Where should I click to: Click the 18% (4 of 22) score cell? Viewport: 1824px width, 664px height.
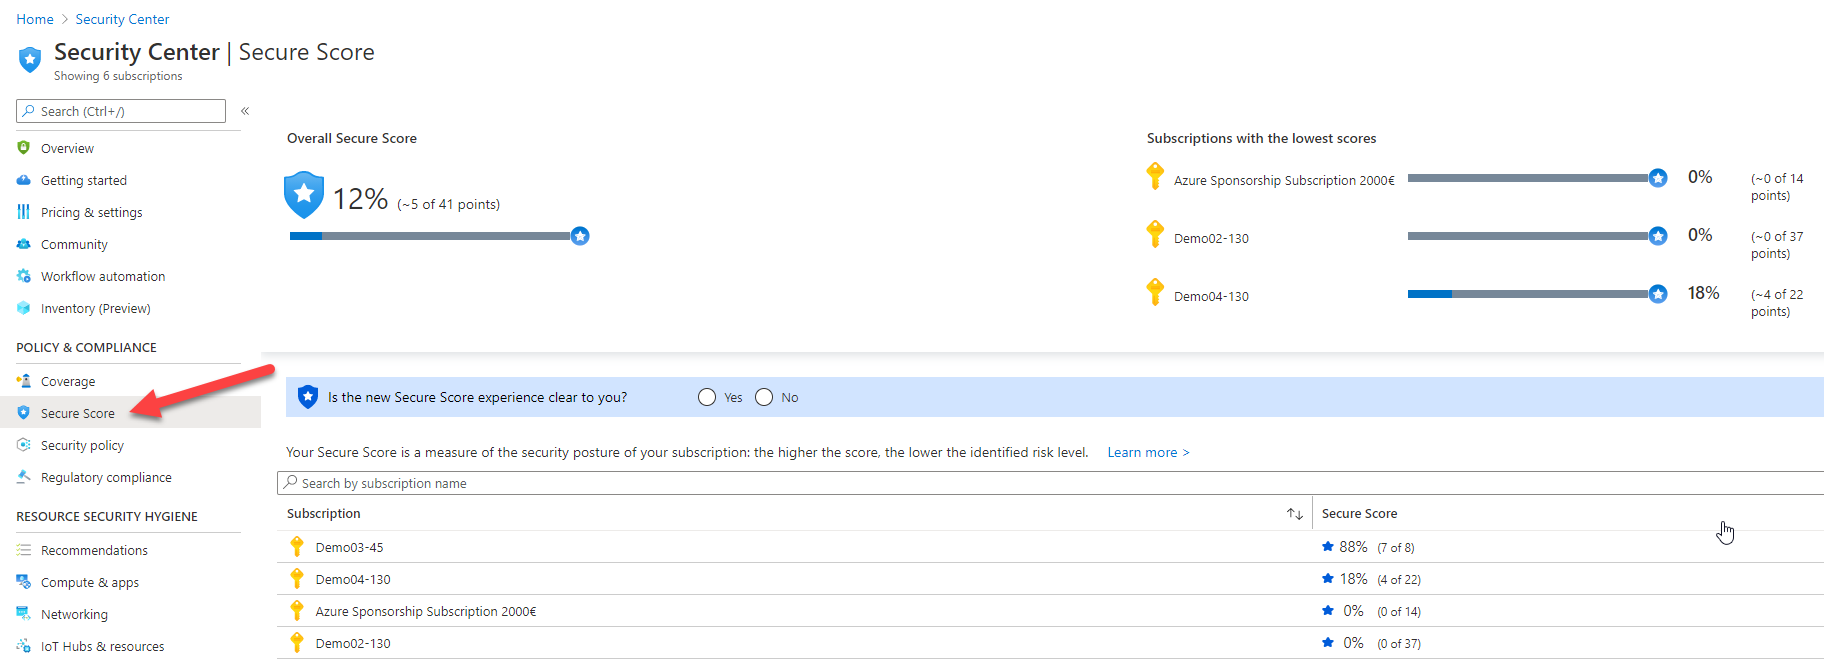(1371, 579)
